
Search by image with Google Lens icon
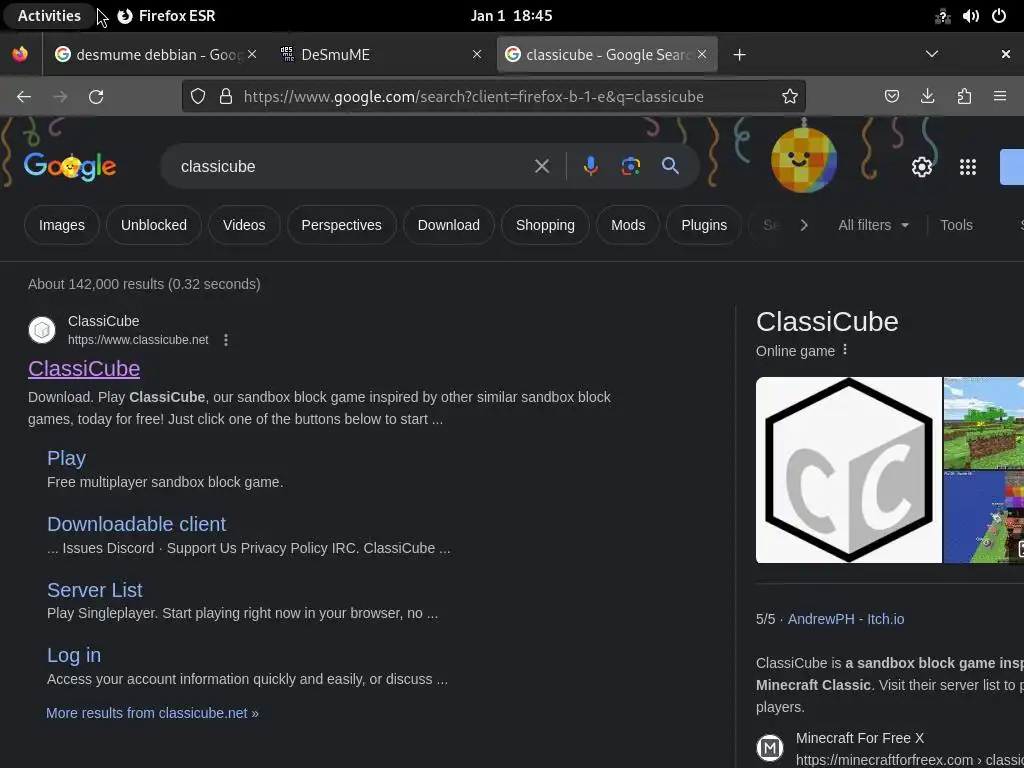click(x=630, y=167)
